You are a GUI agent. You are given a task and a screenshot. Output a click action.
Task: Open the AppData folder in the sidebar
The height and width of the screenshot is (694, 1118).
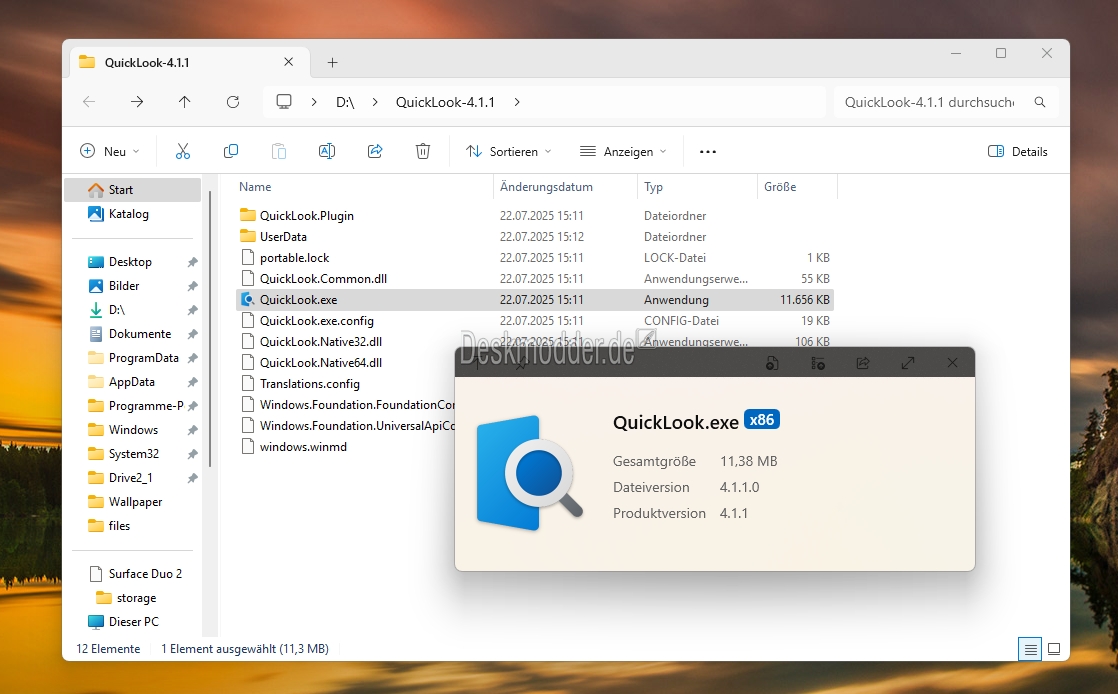pyautogui.click(x=131, y=382)
